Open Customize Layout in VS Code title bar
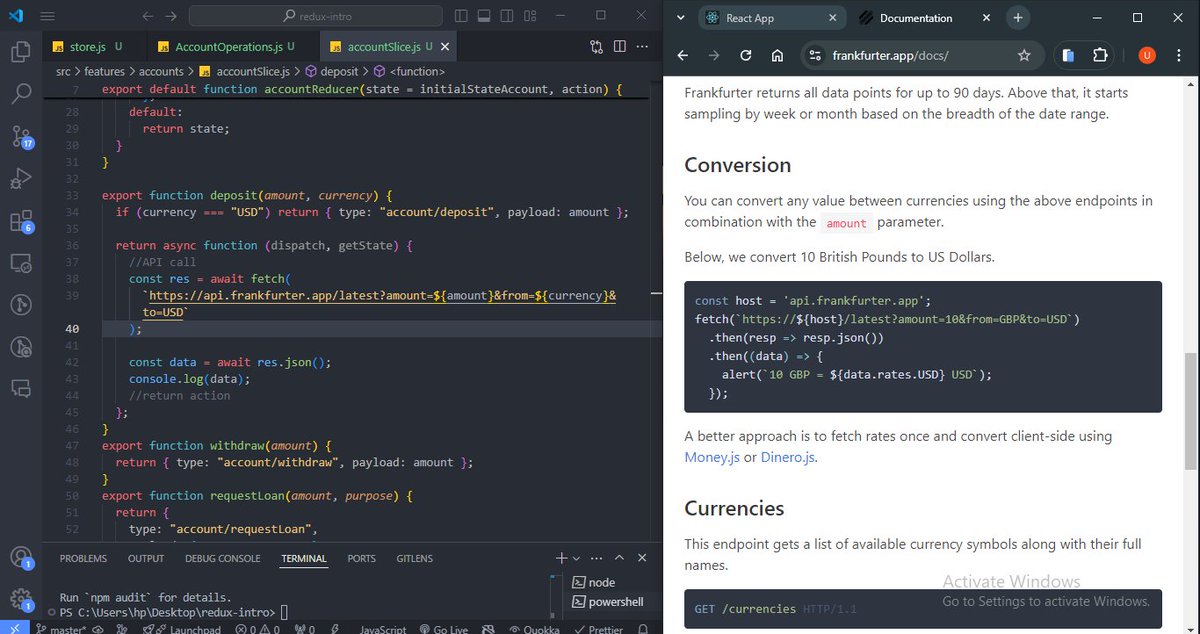This screenshot has height=634, width=1200. (530, 17)
